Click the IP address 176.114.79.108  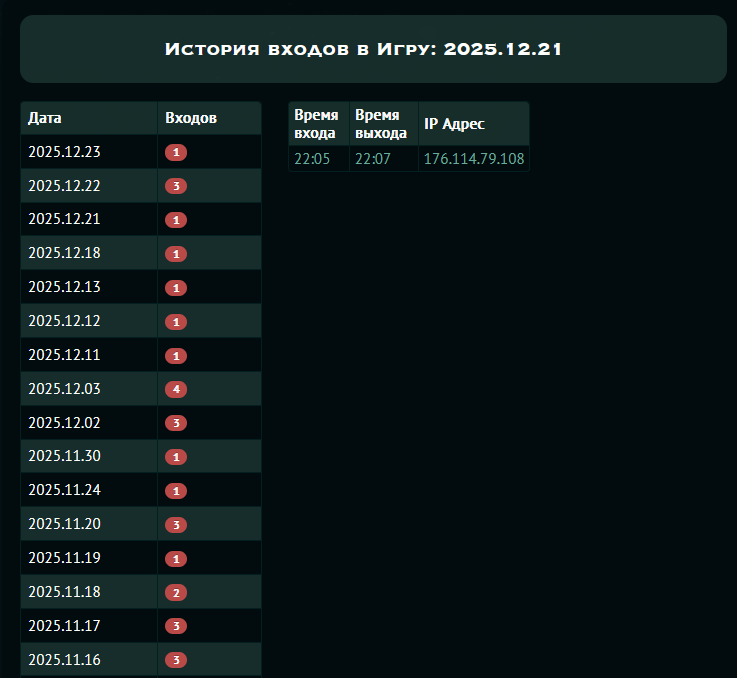coord(473,159)
